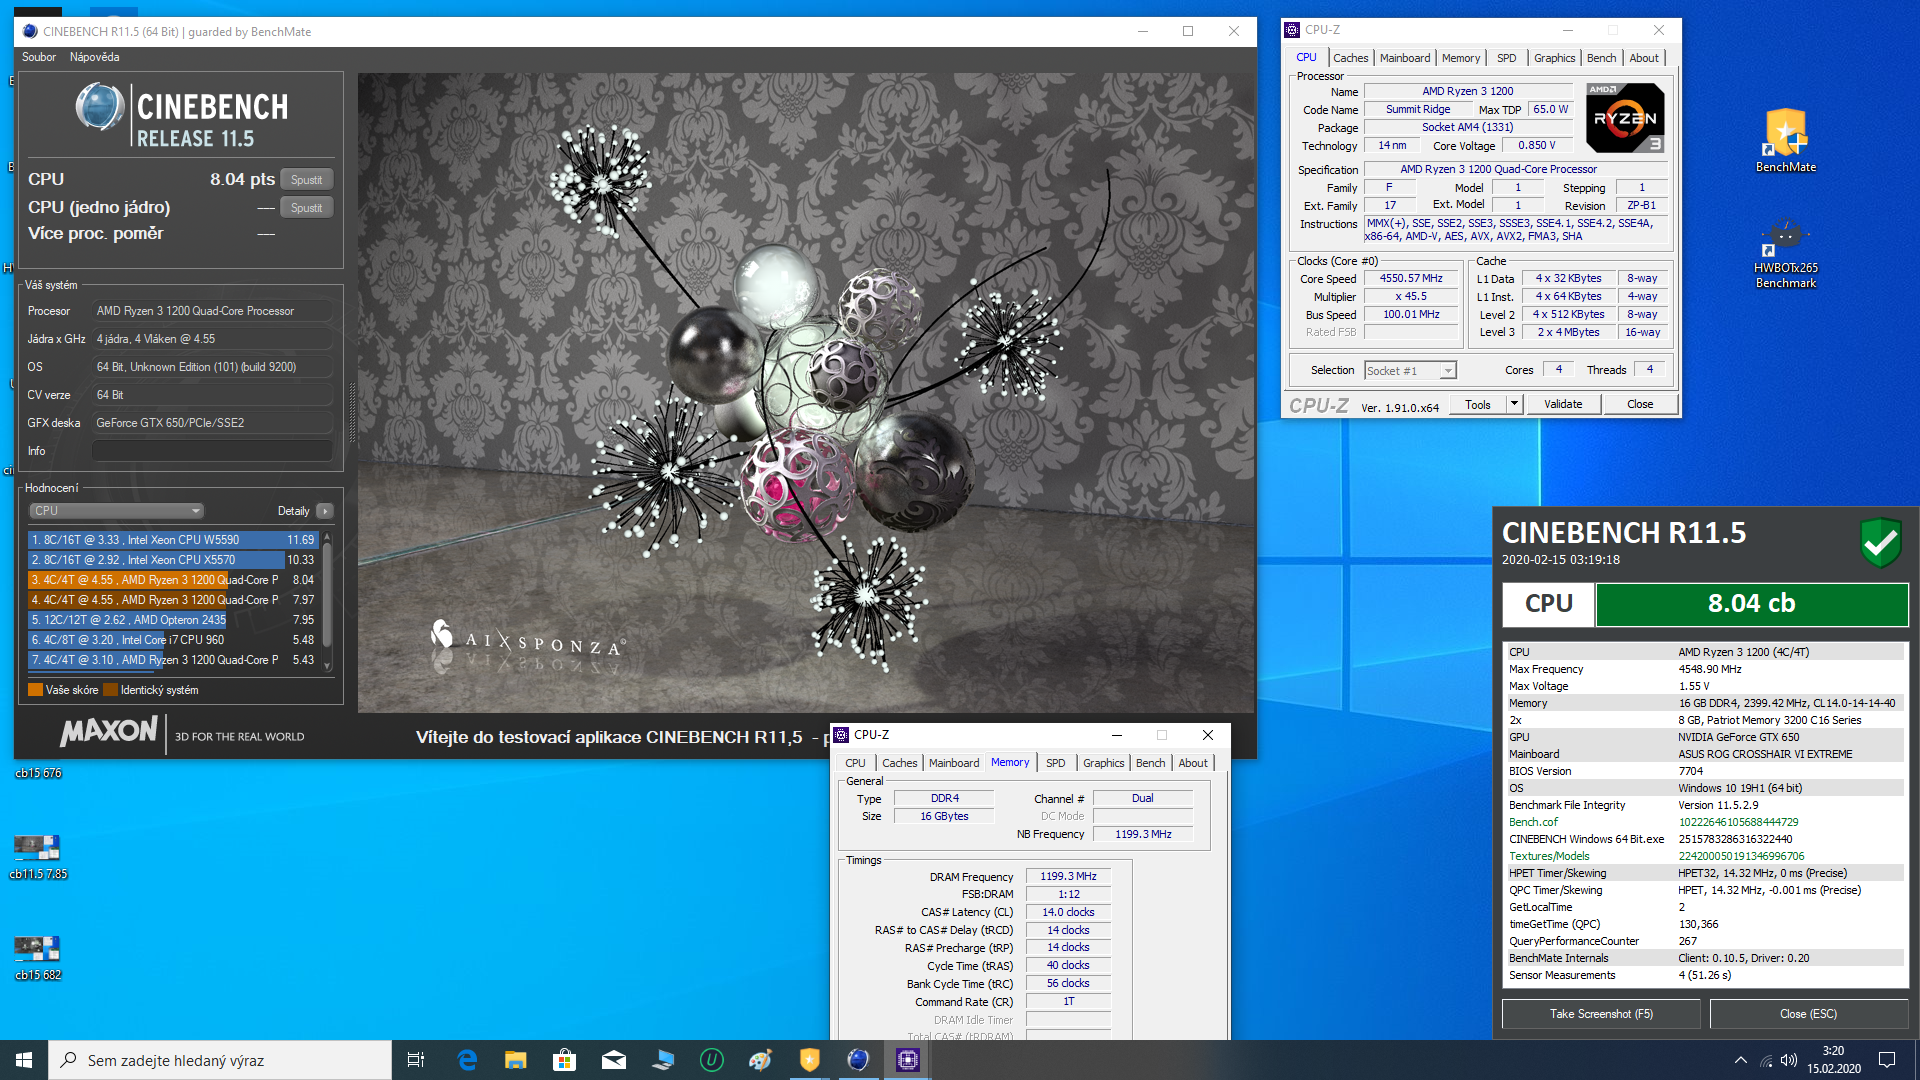Open the Windows Start menu
The width and height of the screenshot is (1920, 1080).
(24, 1060)
